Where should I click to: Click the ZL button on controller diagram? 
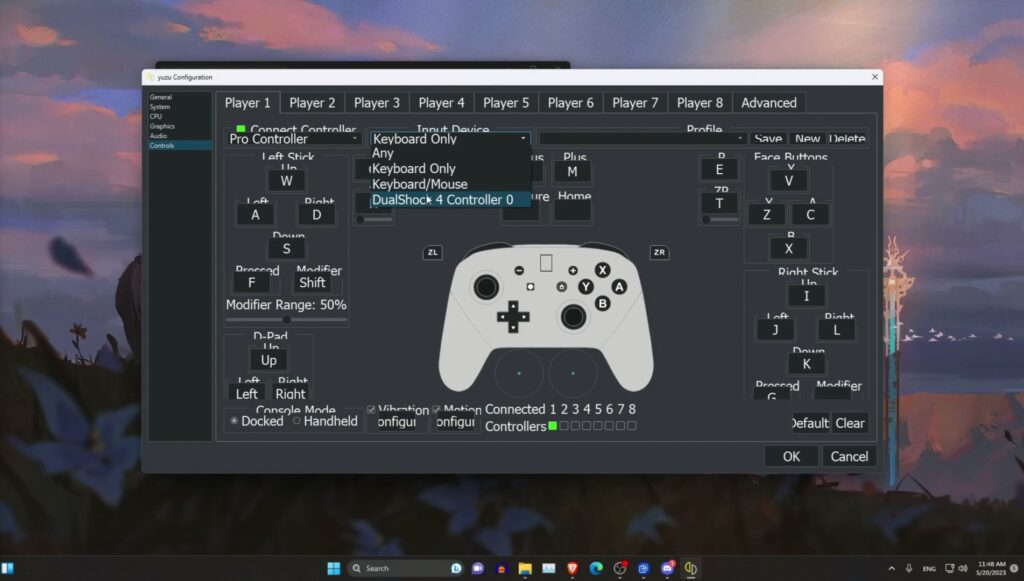(432, 253)
